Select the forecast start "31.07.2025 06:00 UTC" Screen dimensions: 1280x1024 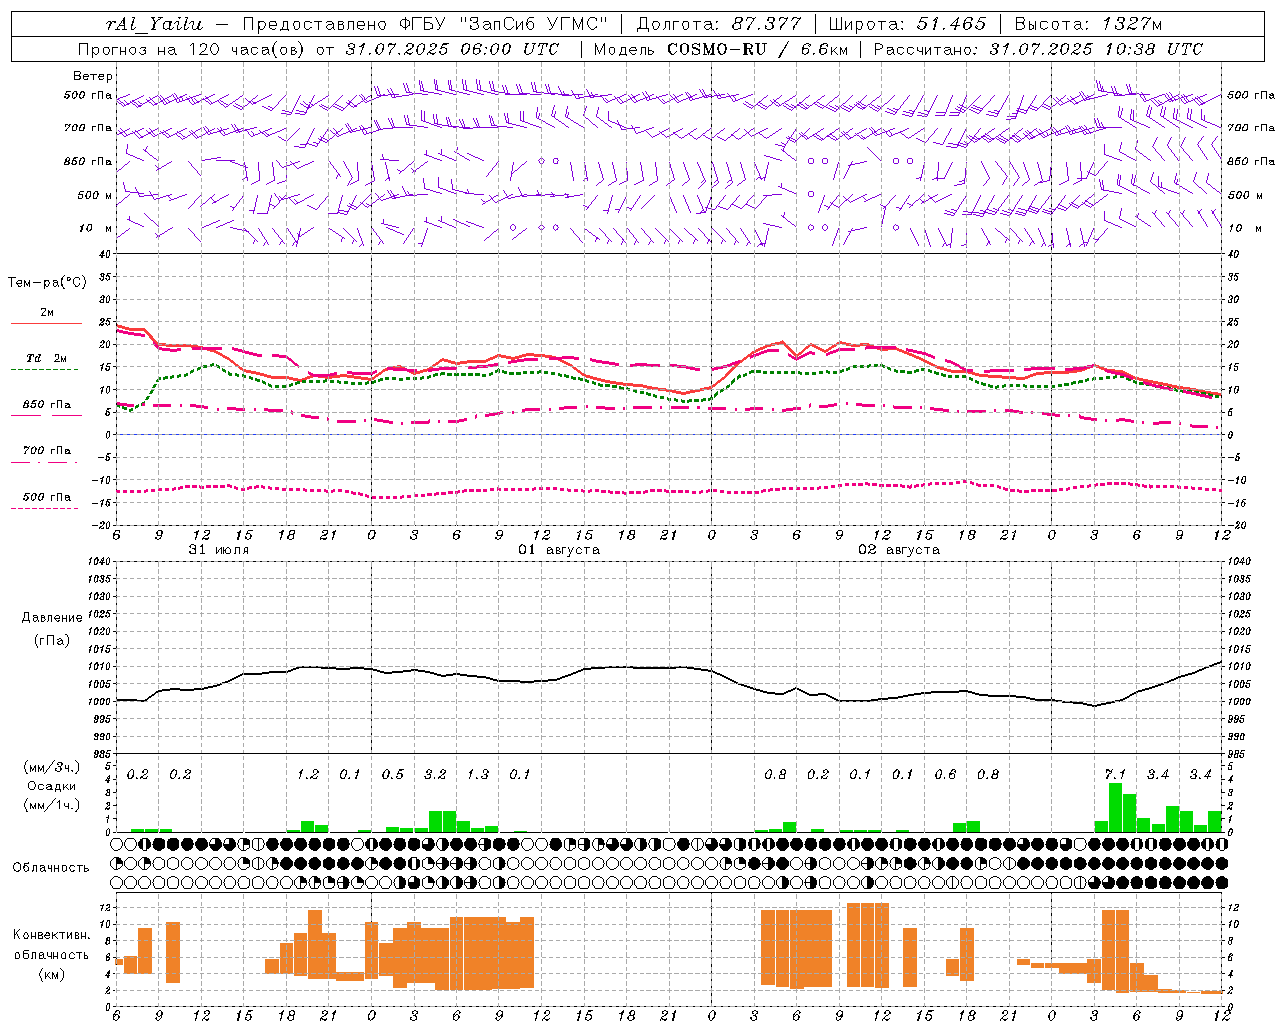coord(452,49)
